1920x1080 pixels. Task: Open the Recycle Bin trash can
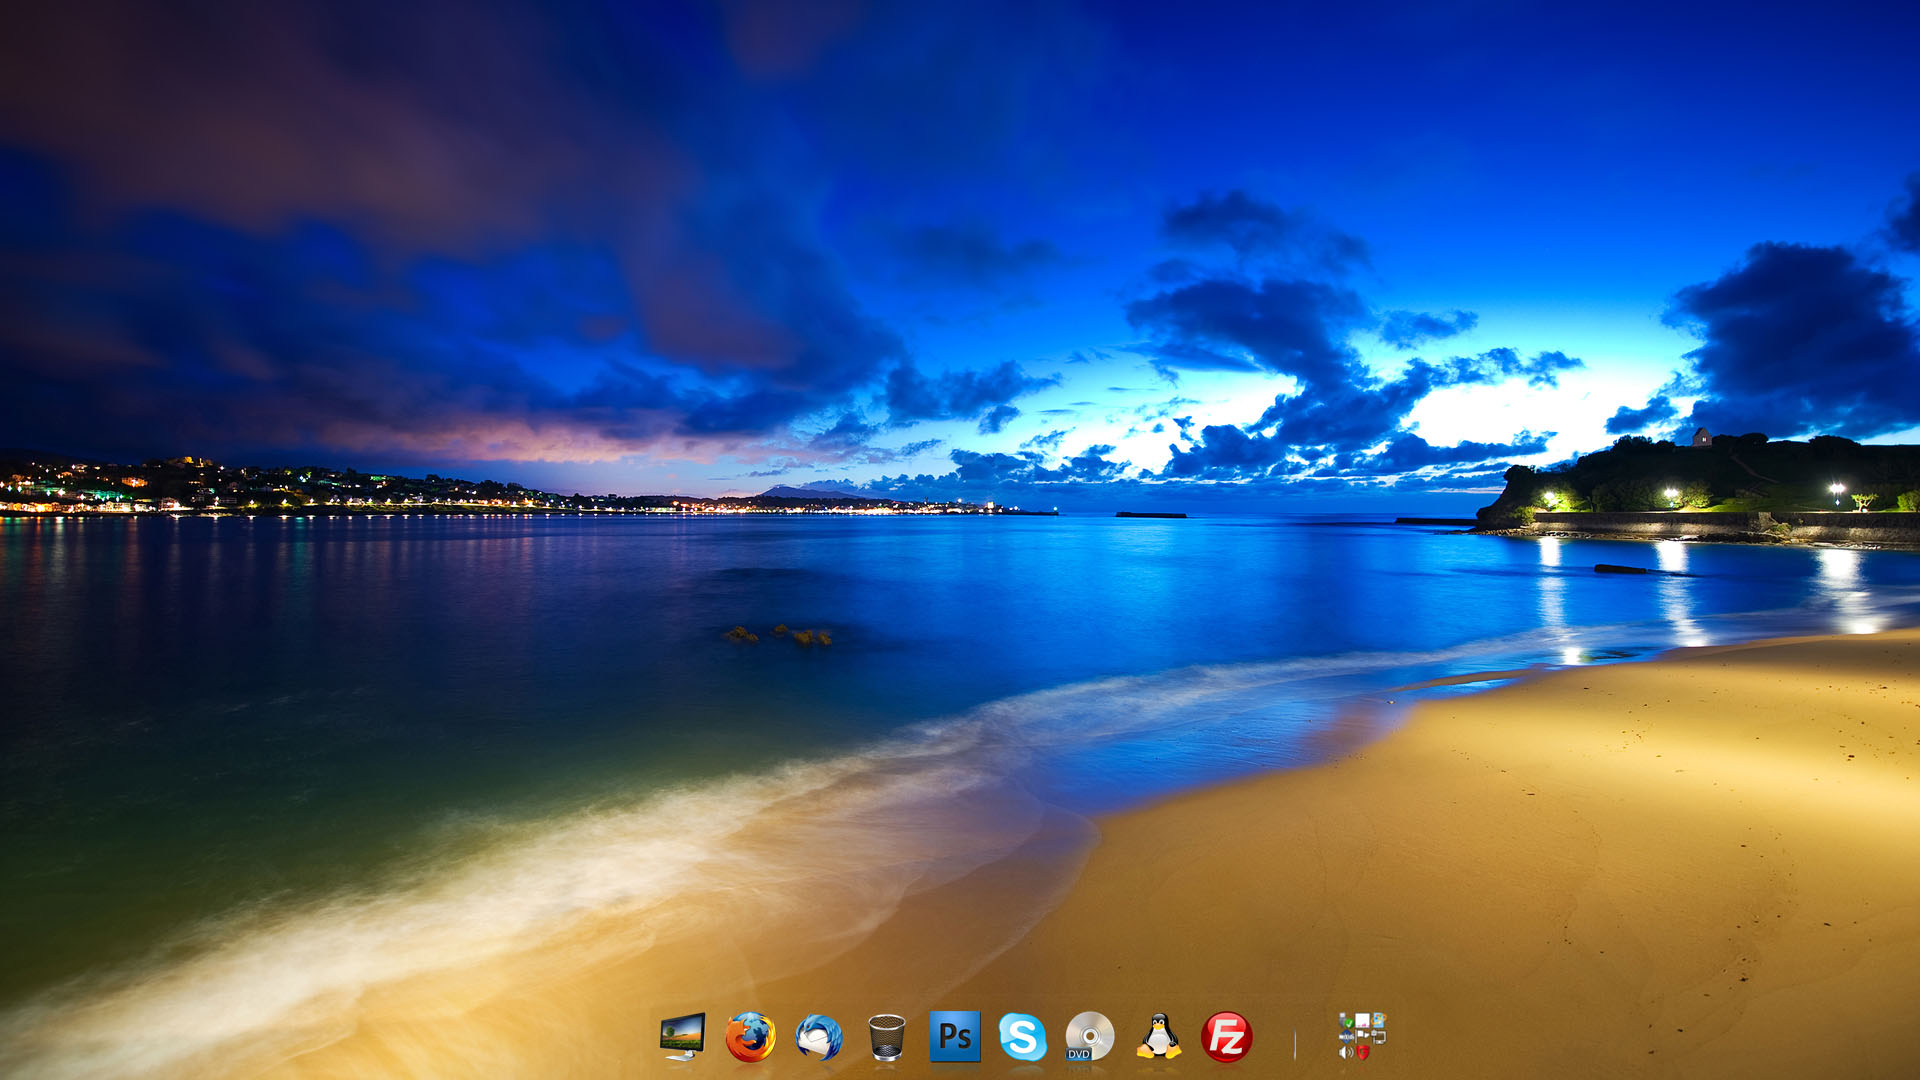(886, 1037)
